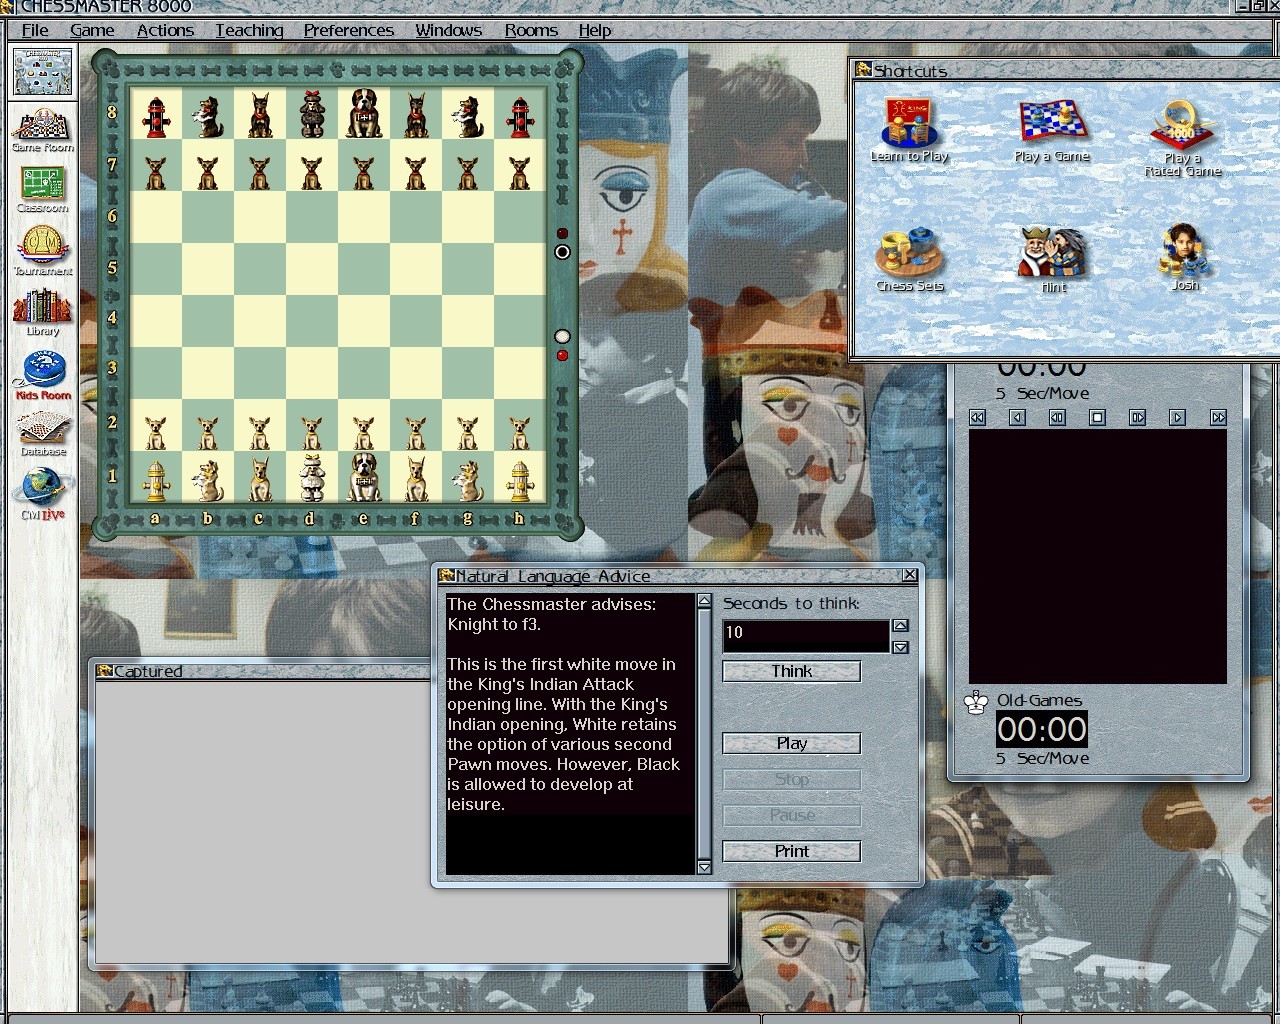Open the Game menu
The width and height of the screenshot is (1280, 1024).
[x=92, y=30]
